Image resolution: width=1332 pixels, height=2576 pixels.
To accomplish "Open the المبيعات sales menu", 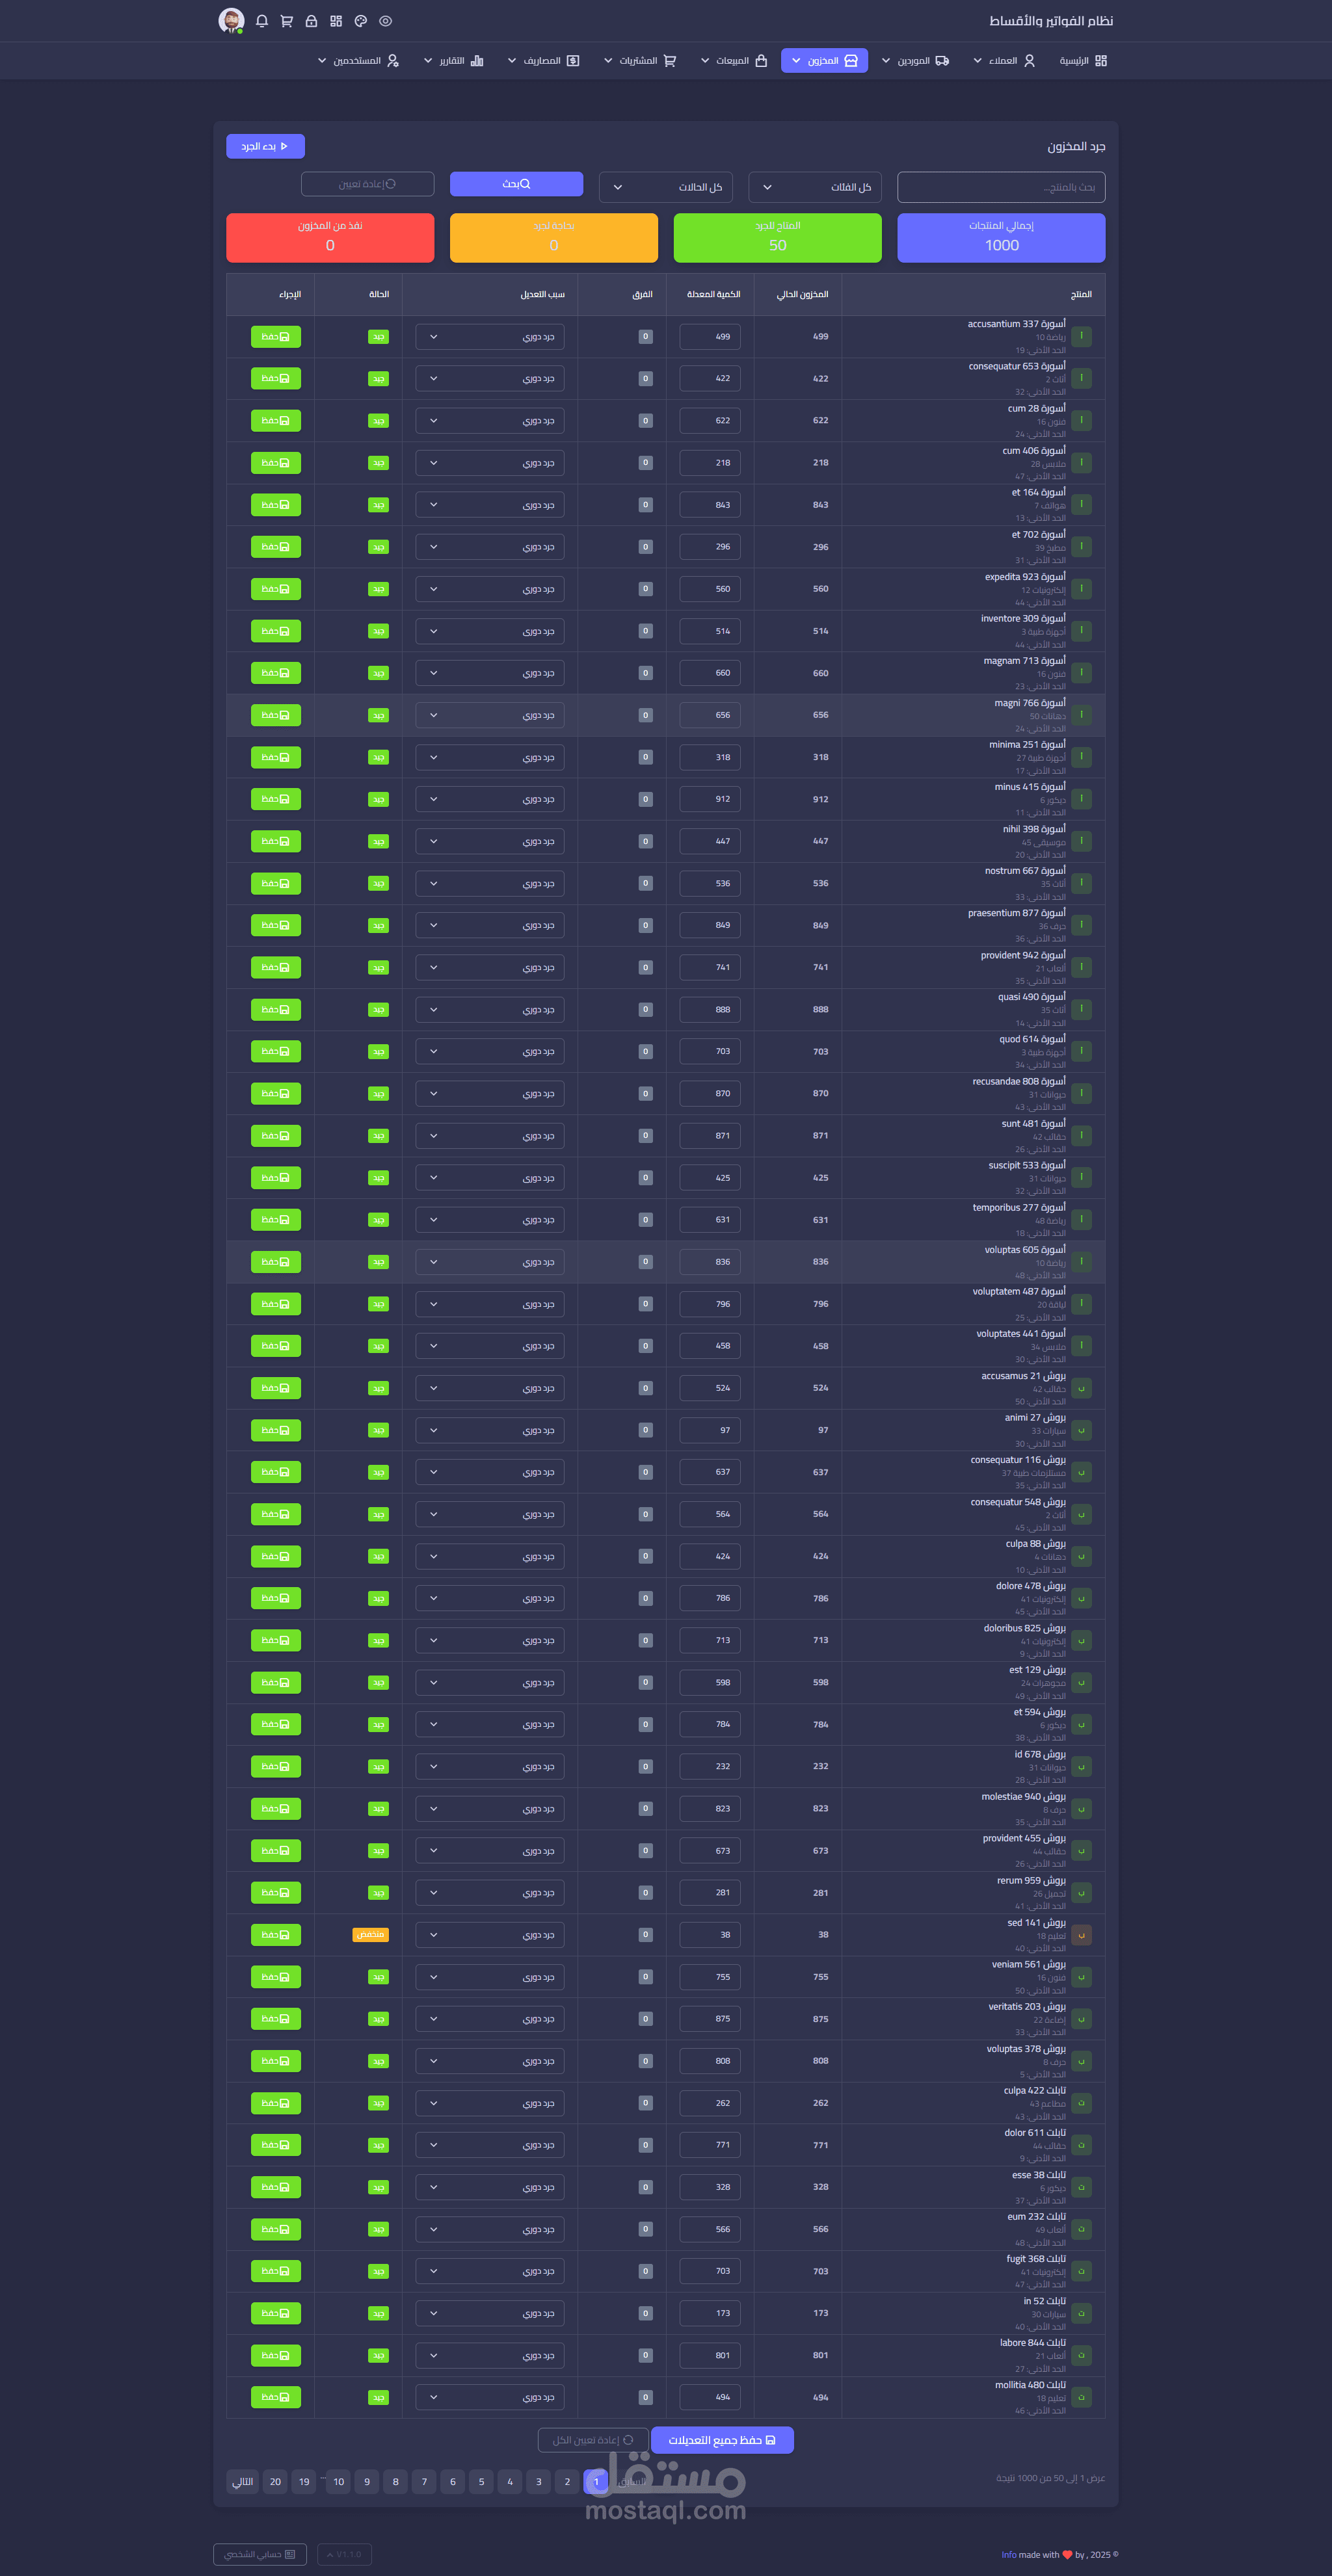I will (x=734, y=61).
